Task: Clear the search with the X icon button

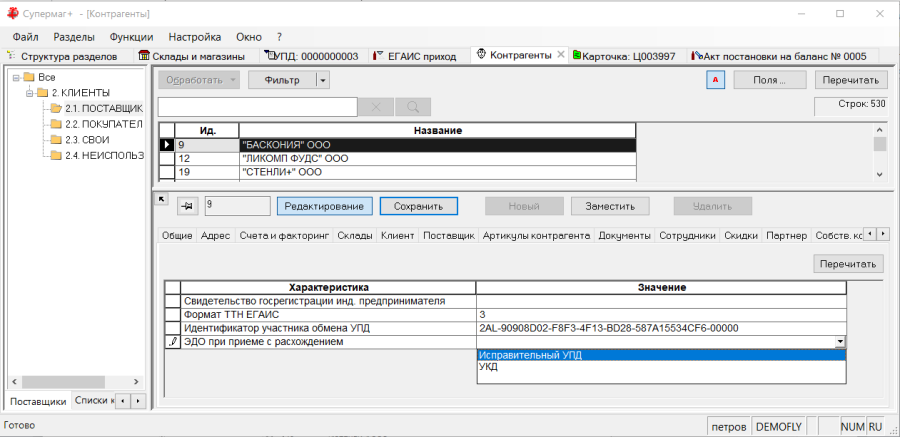Action: pos(376,107)
